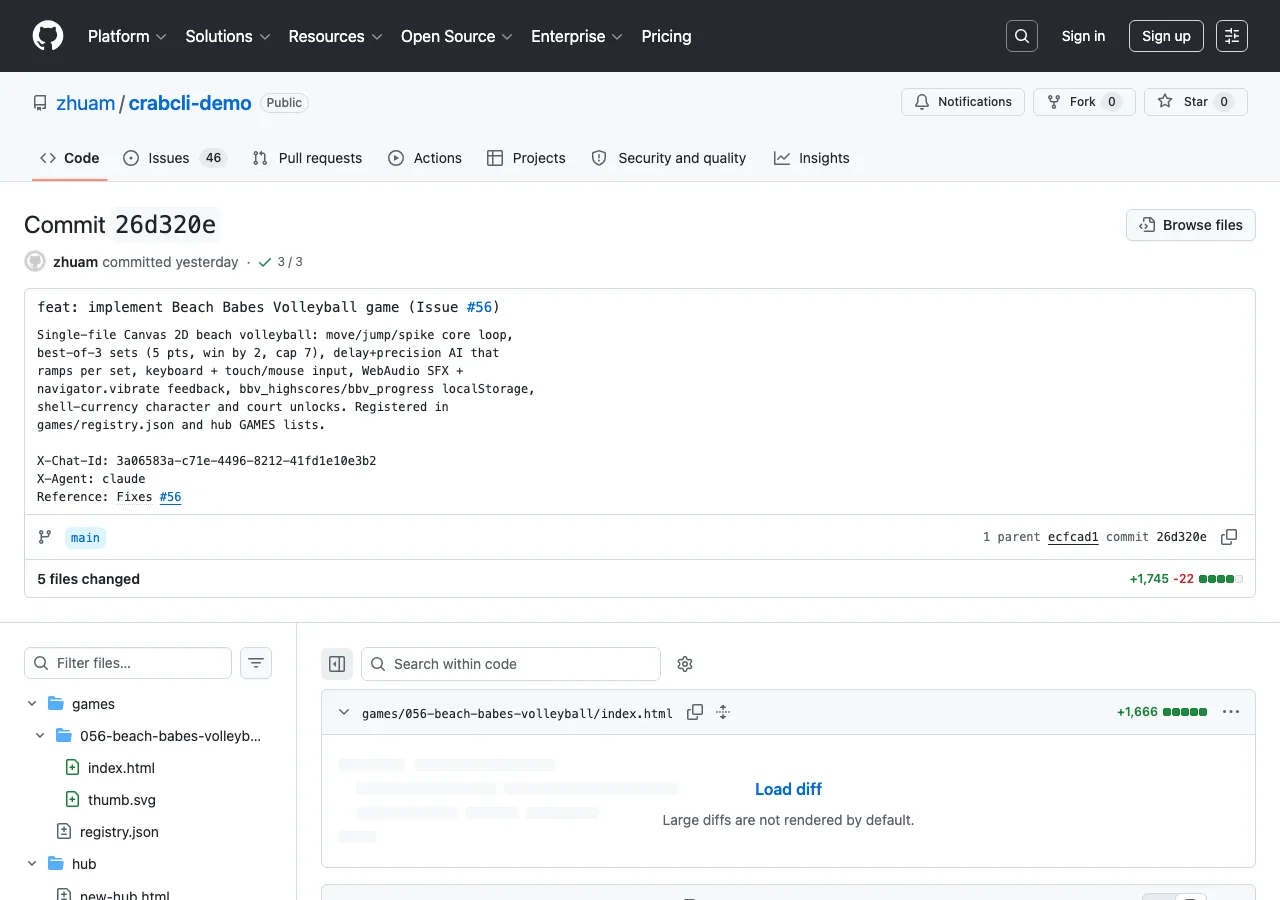
Task: Open issue #56 in commit title
Action: tap(479, 307)
